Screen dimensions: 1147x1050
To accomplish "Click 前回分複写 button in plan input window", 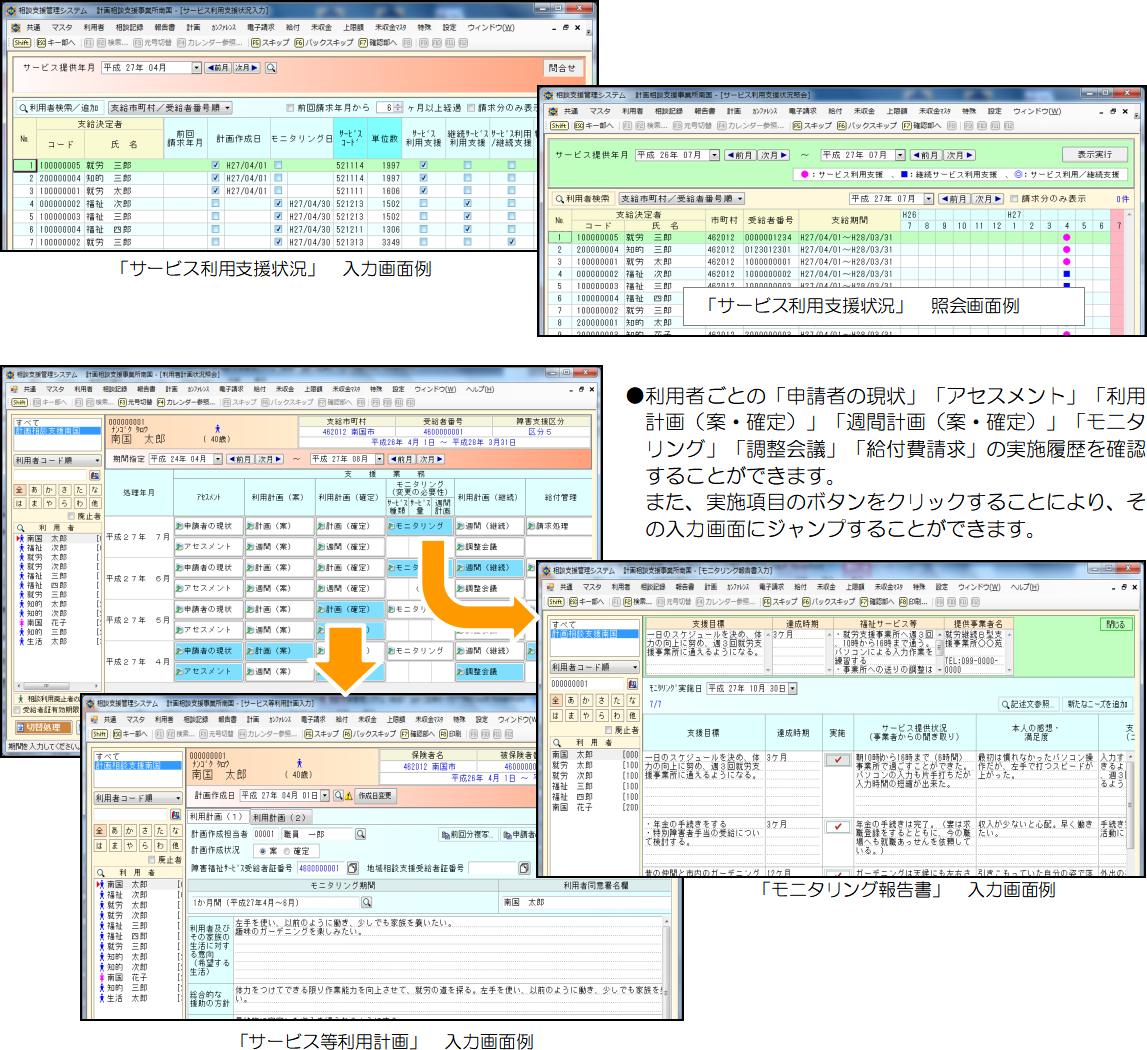I will [x=468, y=834].
